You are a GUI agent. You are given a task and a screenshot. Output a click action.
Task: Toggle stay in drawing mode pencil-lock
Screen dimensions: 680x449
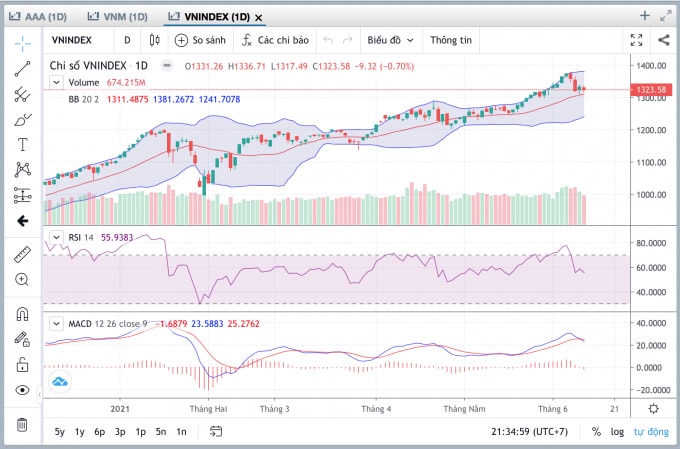pyautogui.click(x=23, y=339)
